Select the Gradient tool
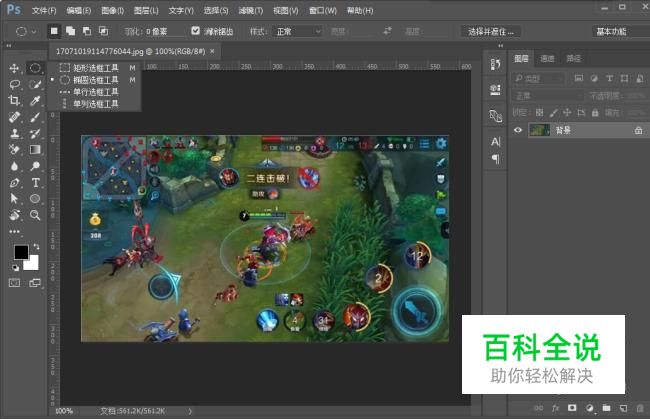This screenshot has width=650, height=419. tap(35, 150)
